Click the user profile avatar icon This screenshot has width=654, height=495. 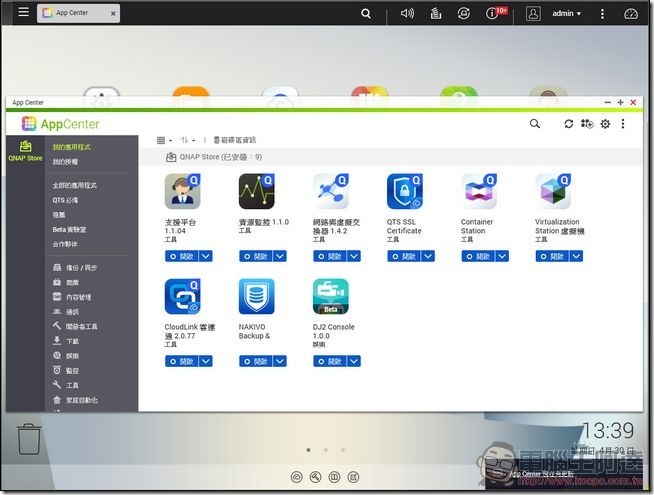[x=533, y=13]
